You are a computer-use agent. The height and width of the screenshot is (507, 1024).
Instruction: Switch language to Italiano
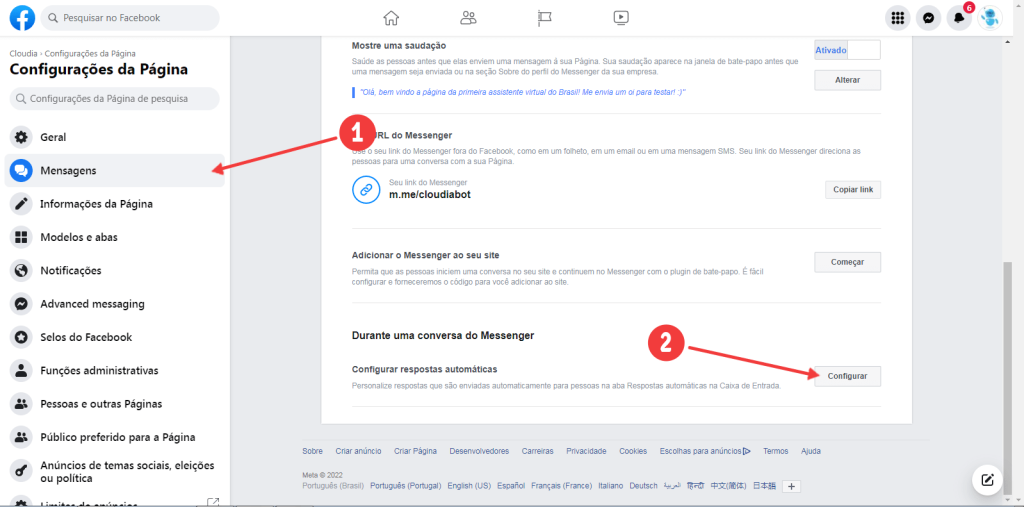tap(611, 486)
